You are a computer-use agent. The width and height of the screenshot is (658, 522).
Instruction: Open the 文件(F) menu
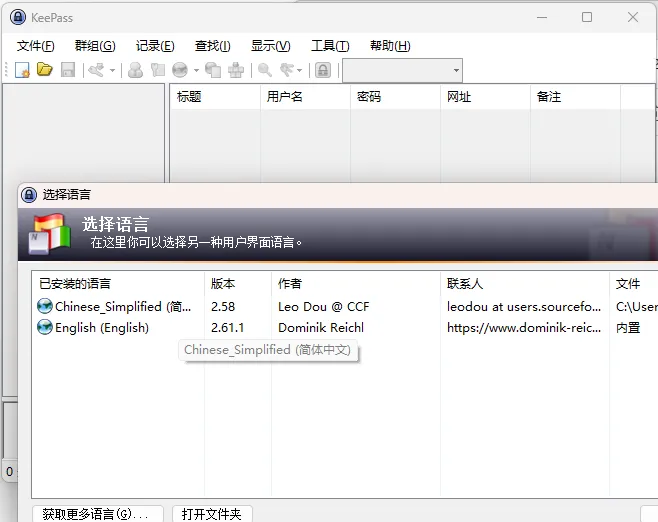coord(36,45)
